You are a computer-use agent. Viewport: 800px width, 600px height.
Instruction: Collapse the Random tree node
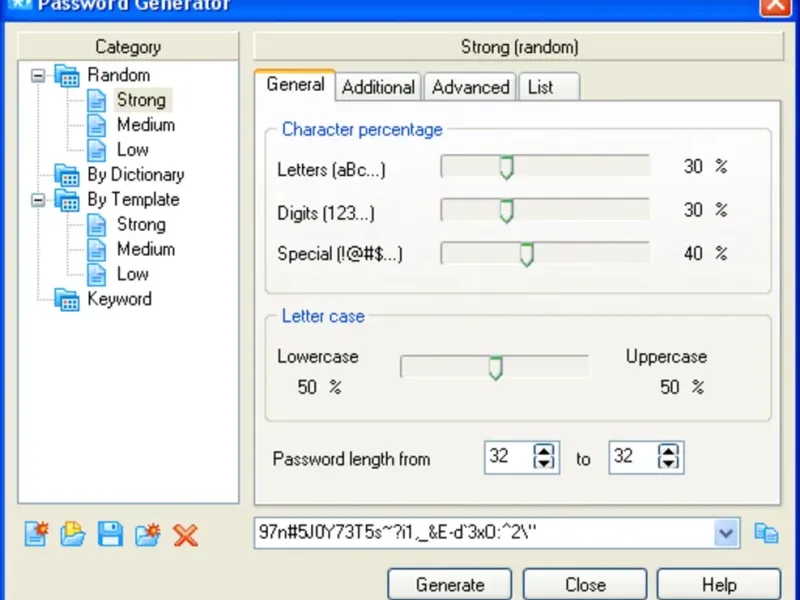(38, 76)
